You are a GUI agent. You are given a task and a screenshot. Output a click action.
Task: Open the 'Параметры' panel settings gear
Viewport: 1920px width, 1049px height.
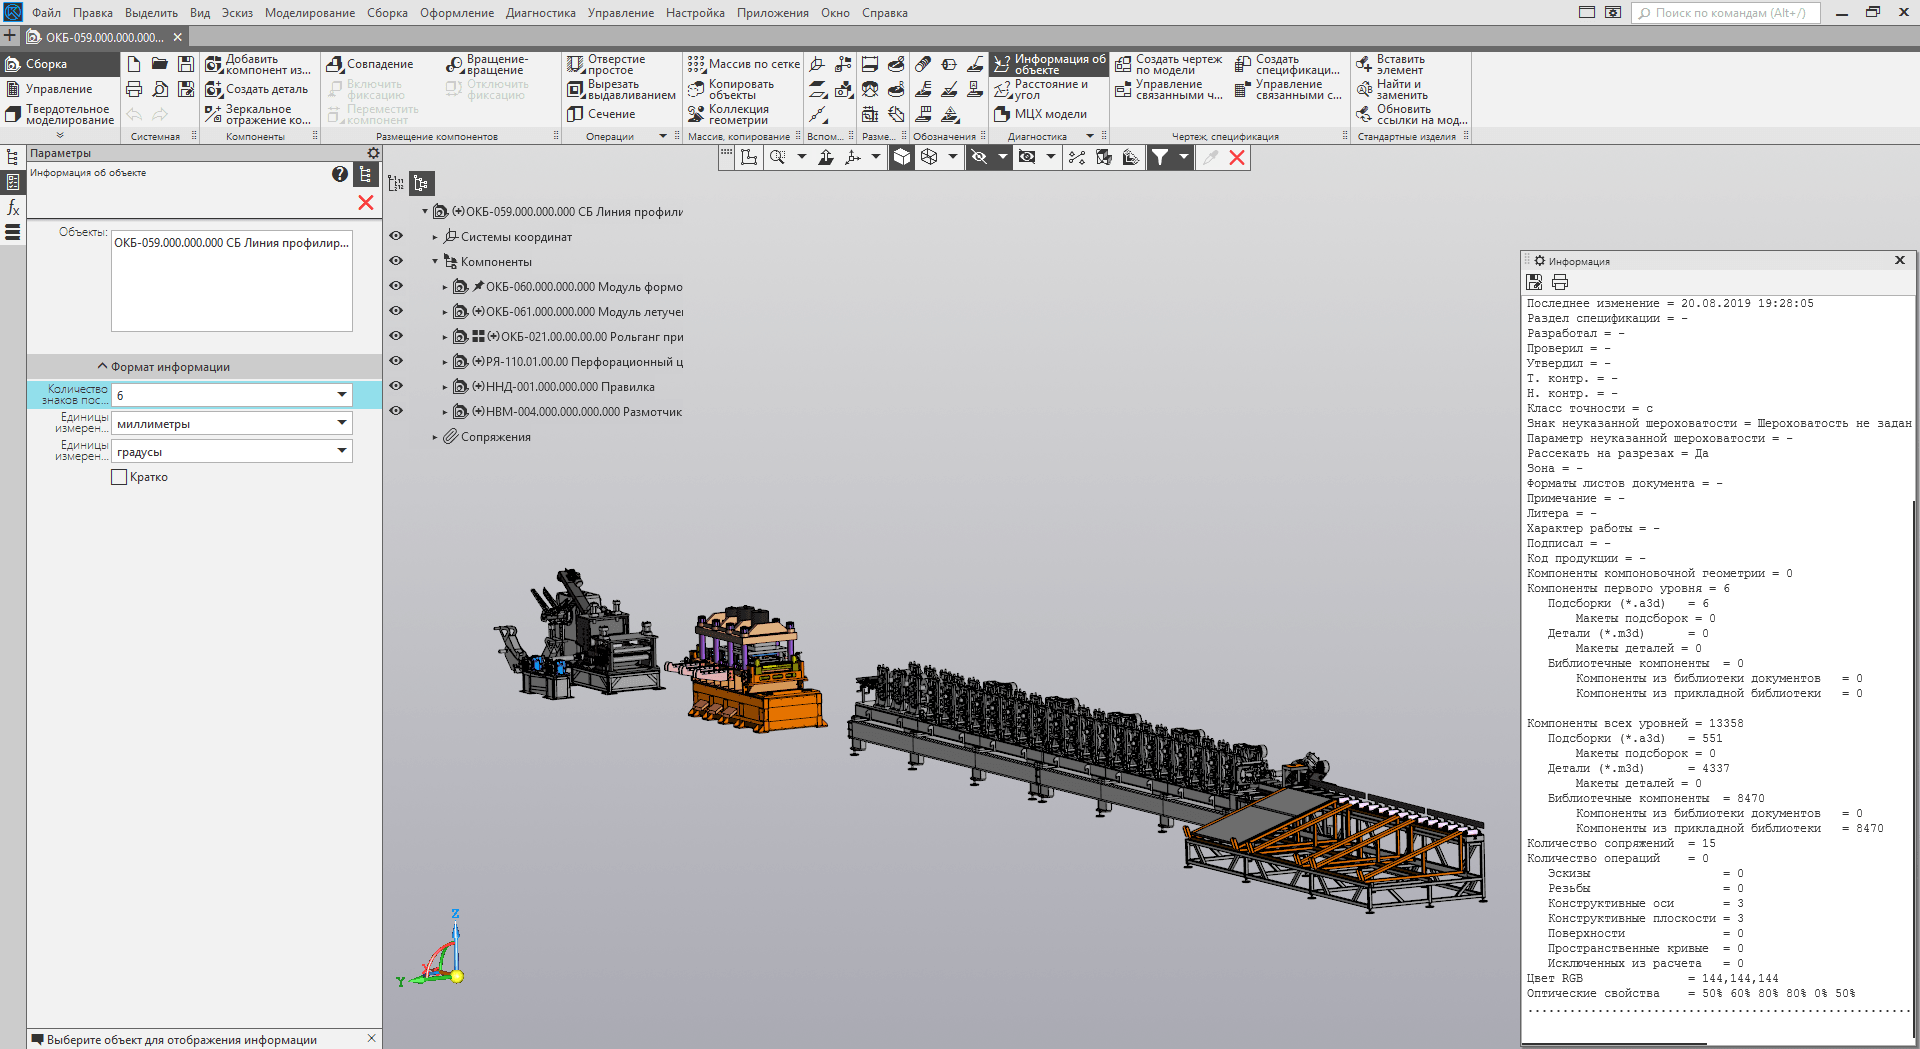point(373,153)
